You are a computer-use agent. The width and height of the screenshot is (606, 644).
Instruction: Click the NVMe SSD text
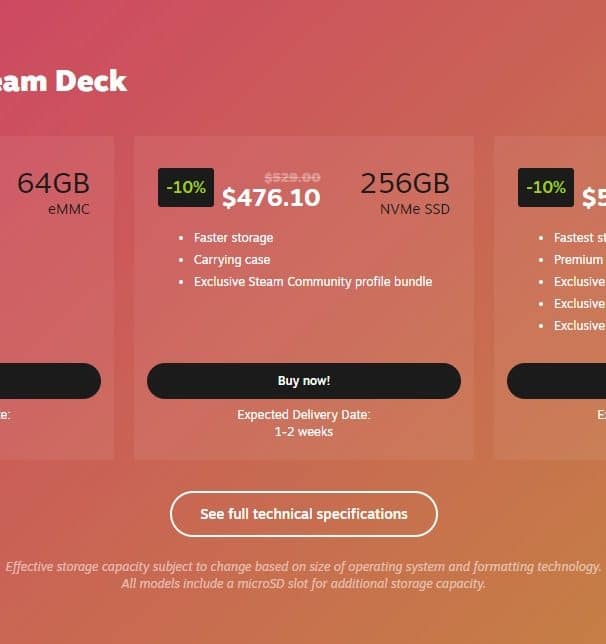415,209
